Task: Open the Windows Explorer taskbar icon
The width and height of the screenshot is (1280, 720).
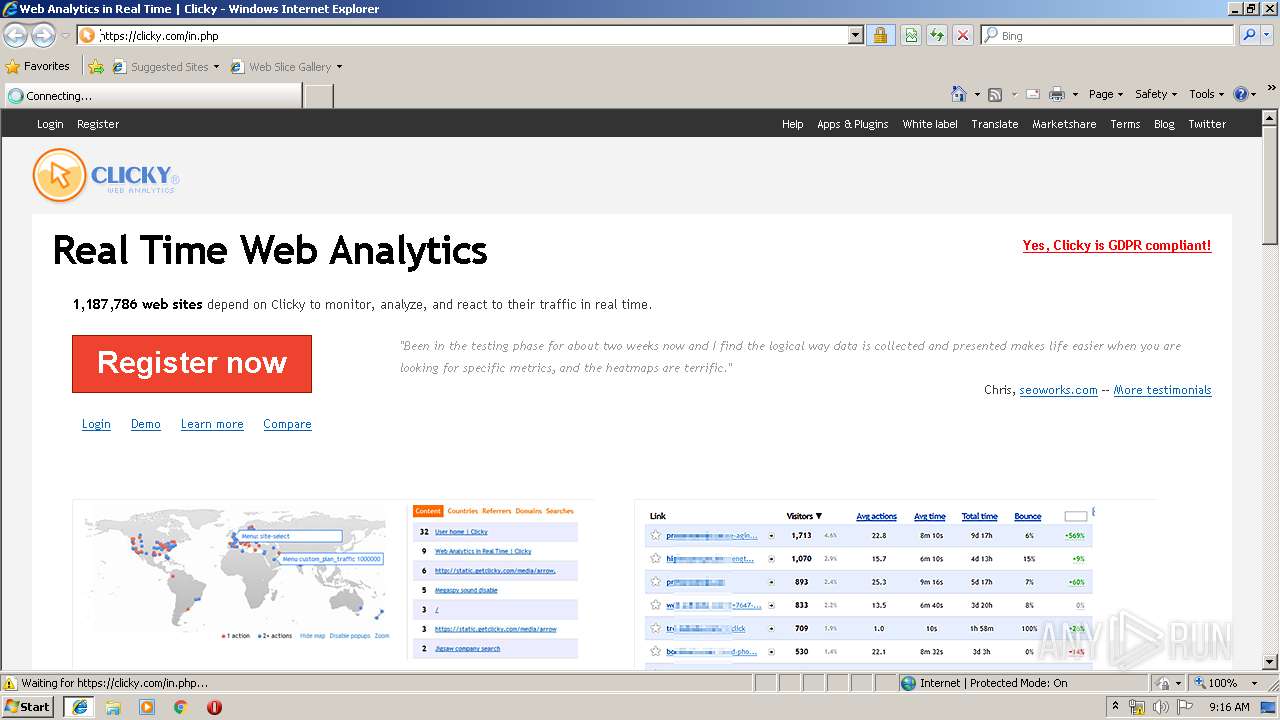Action: [x=113, y=707]
